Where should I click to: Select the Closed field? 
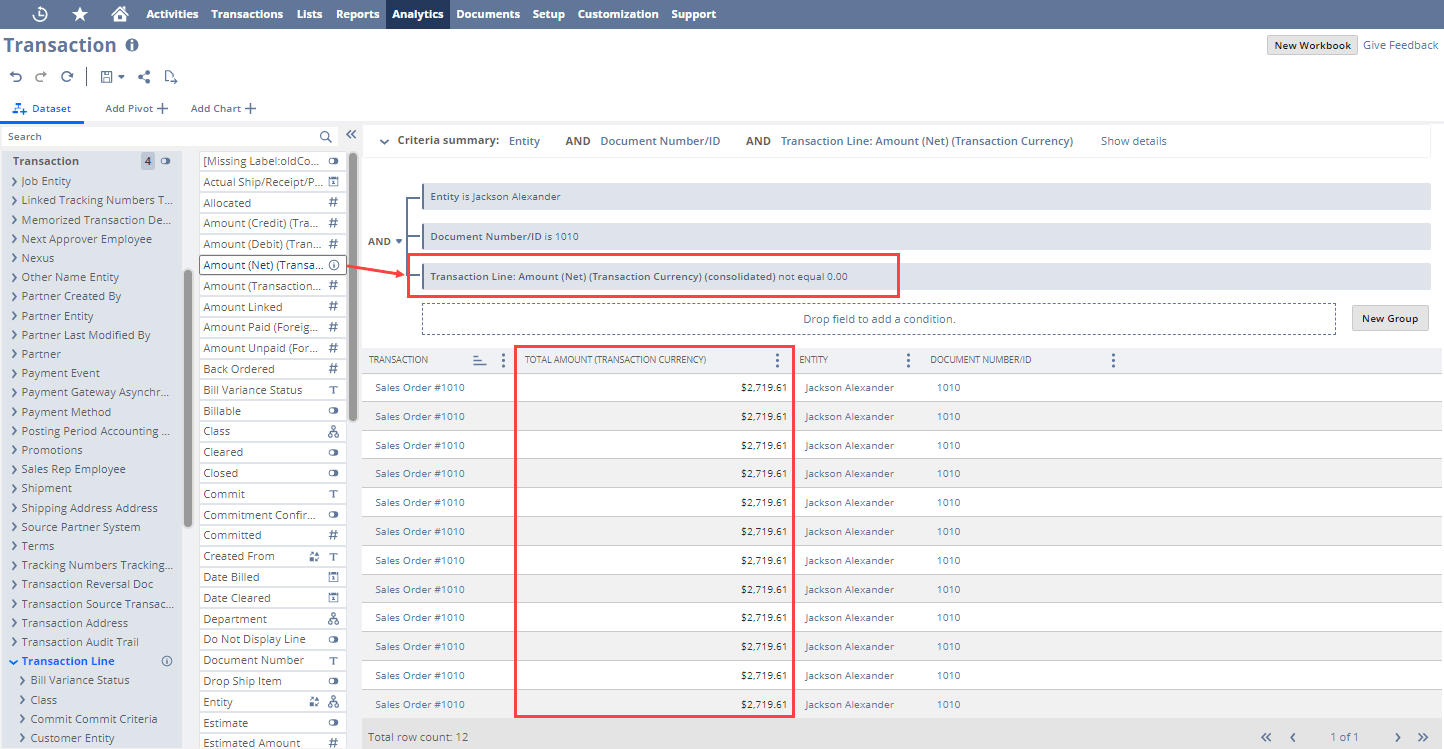coord(273,473)
